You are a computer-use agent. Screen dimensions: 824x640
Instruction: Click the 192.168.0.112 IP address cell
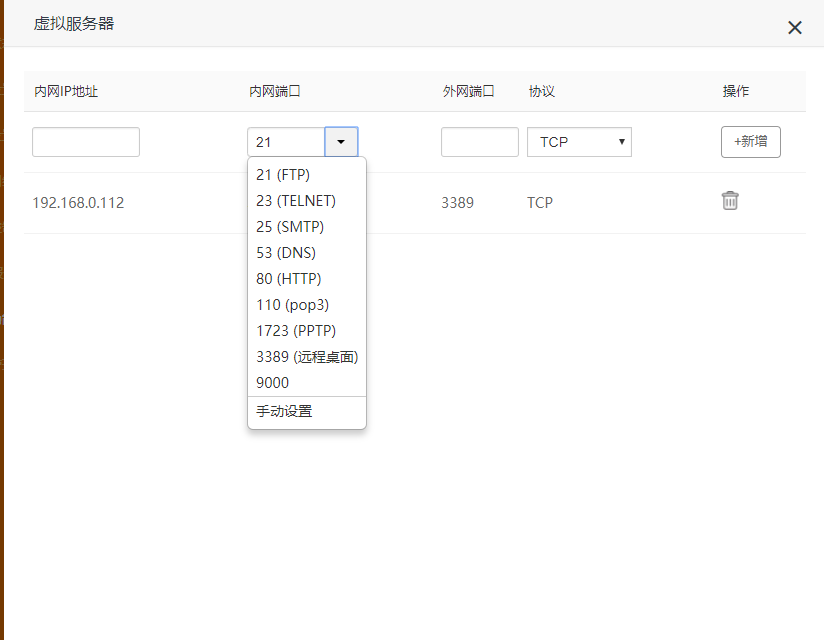[78, 203]
